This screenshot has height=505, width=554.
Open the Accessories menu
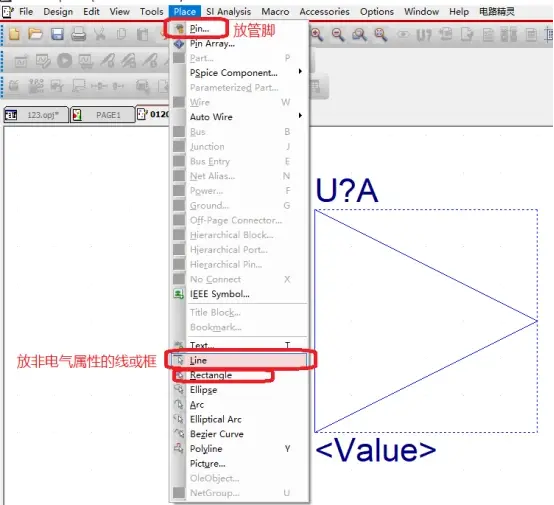[324, 12]
